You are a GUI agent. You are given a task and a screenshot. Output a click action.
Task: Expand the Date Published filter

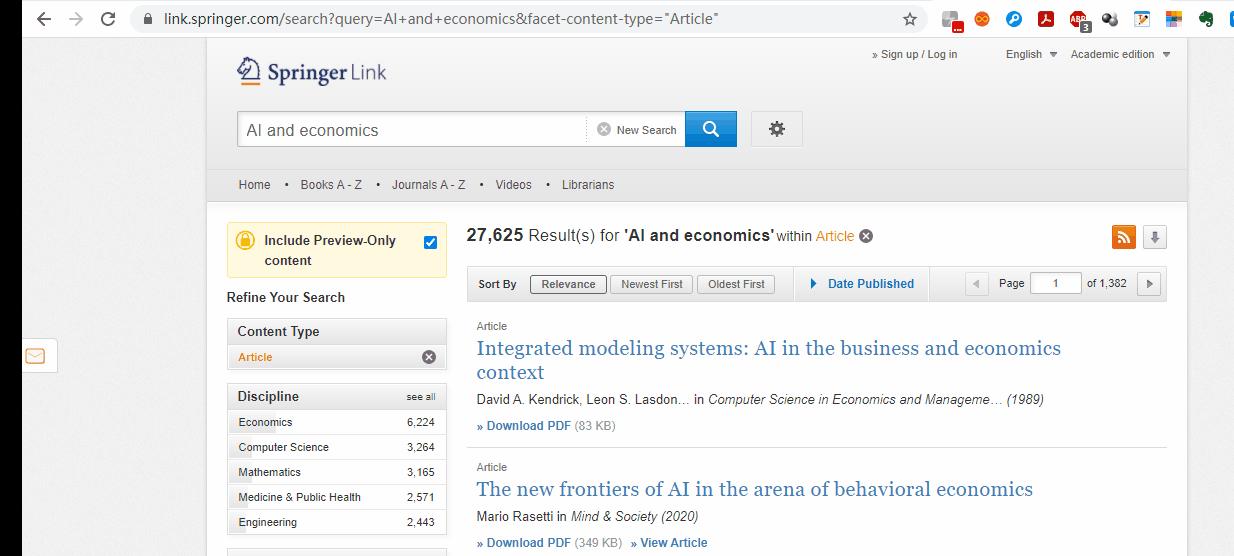coord(861,284)
